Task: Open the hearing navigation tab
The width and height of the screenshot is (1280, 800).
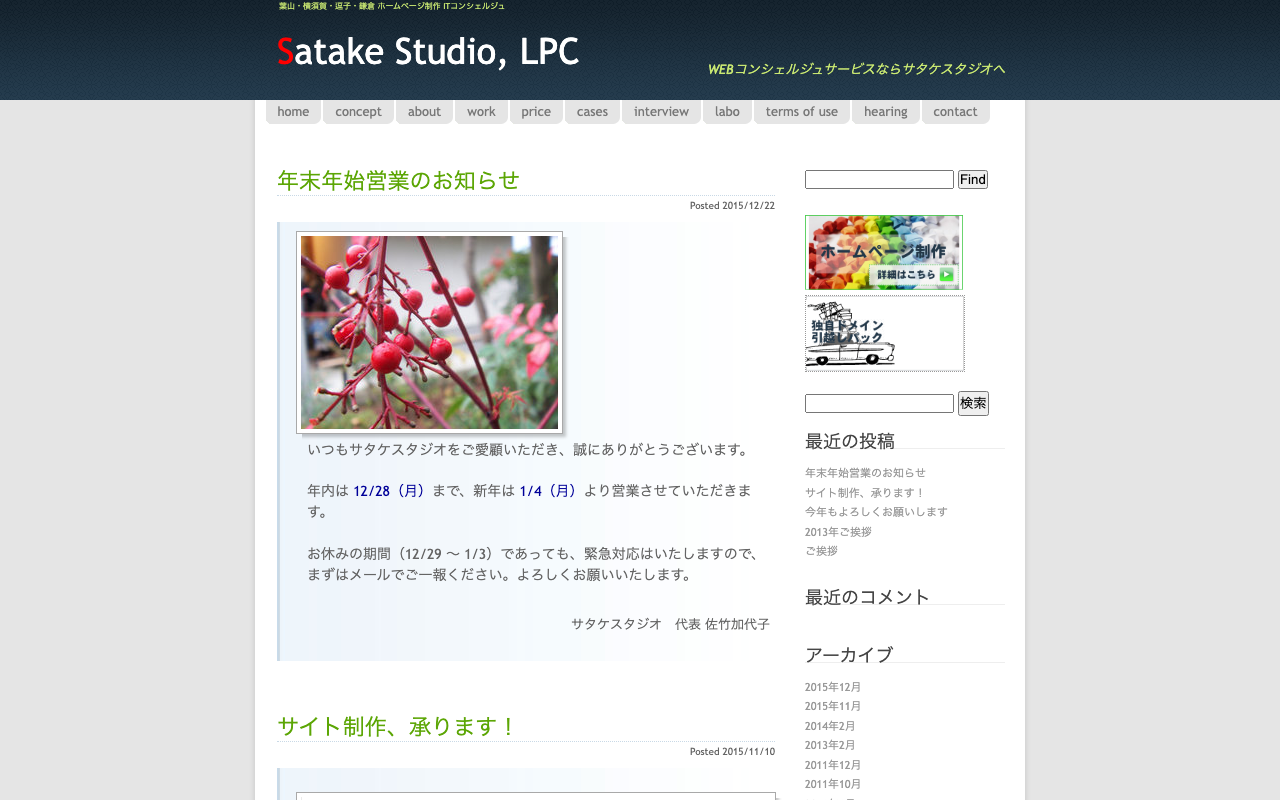Action: [x=886, y=112]
